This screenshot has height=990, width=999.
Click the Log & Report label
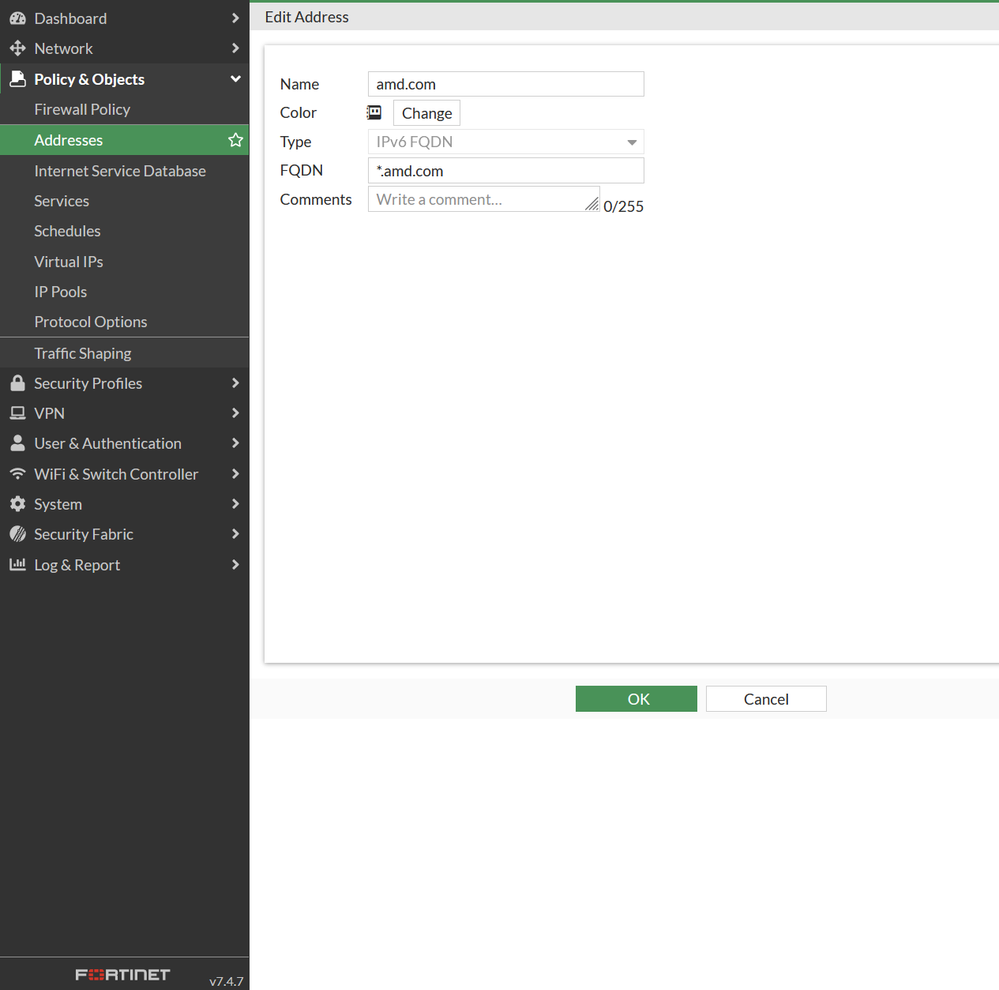pyautogui.click(x=77, y=564)
